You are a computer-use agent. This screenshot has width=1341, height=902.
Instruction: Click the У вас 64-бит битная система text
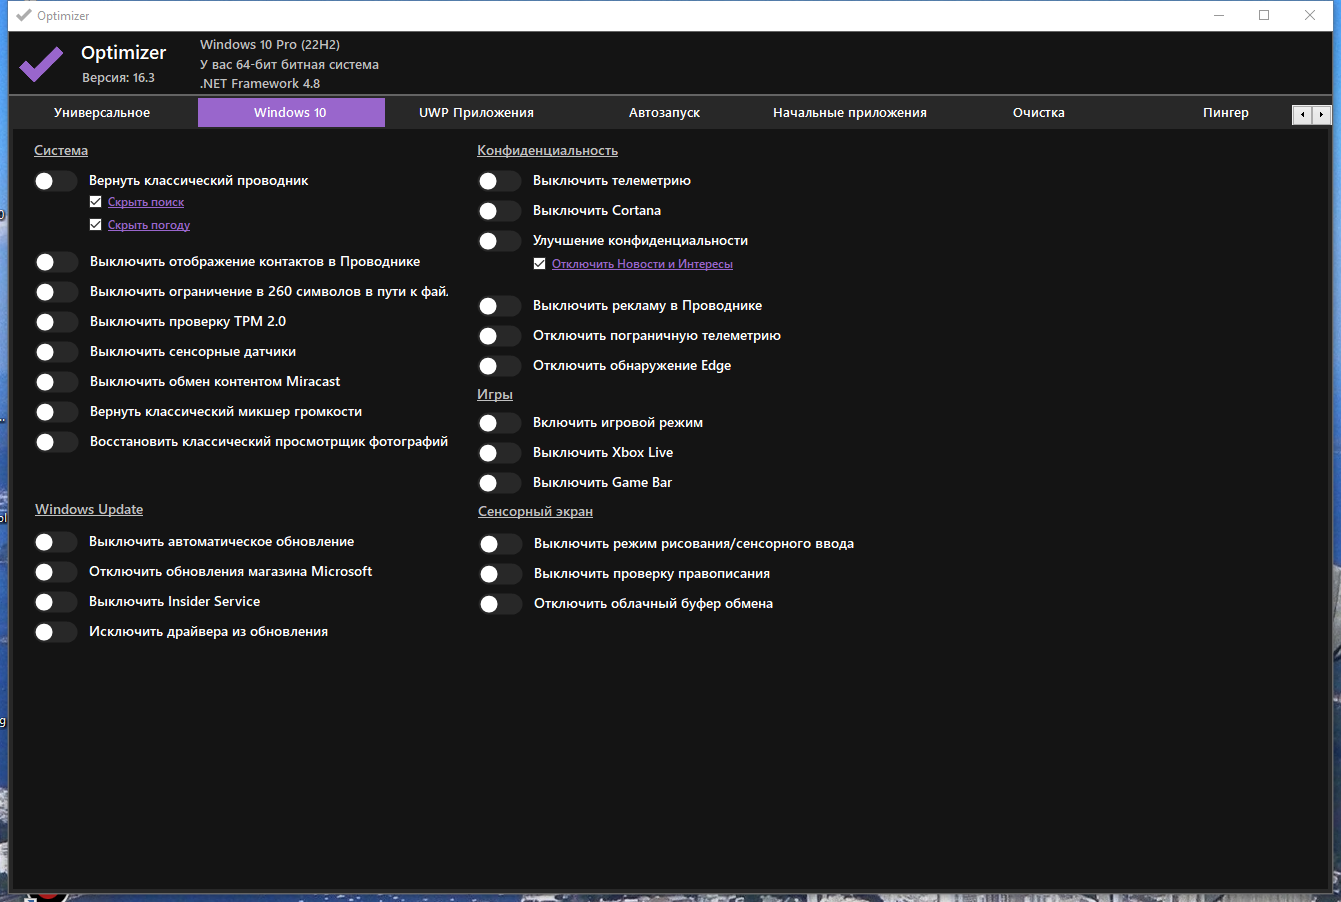[289, 65]
